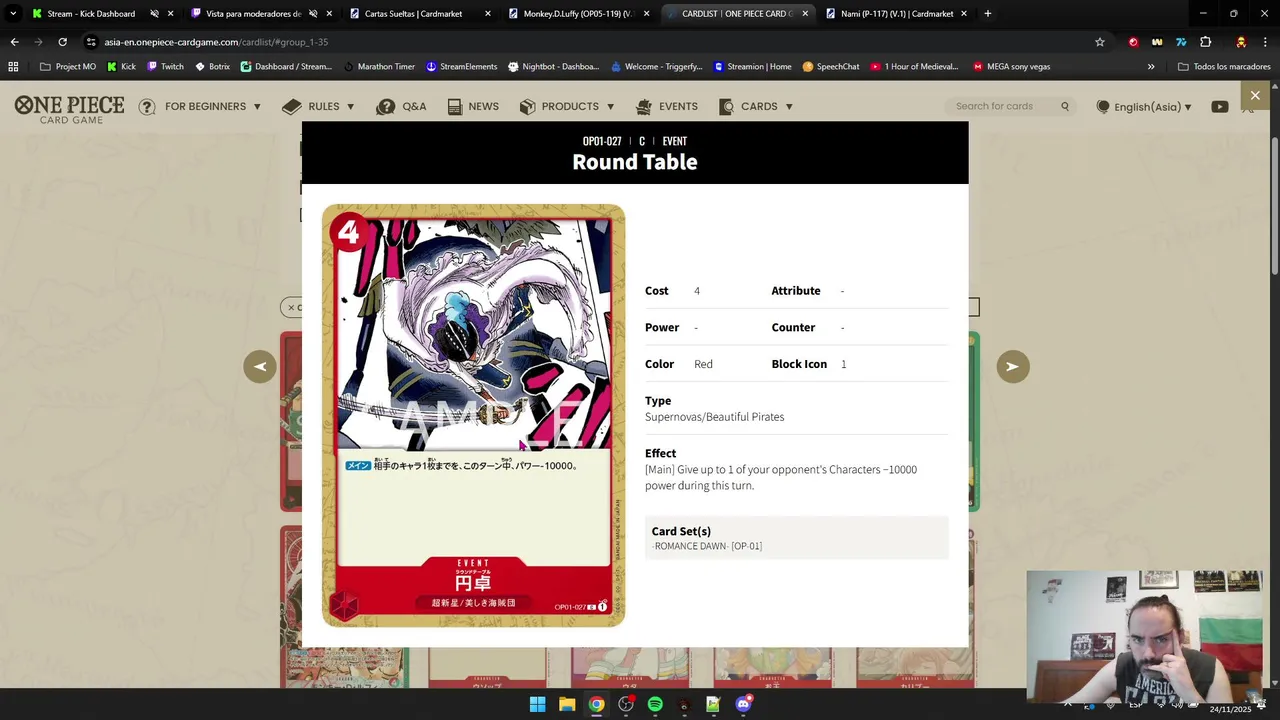Open the browser extensions puzzle icon
This screenshot has height=720, width=1280.
tap(1206, 42)
